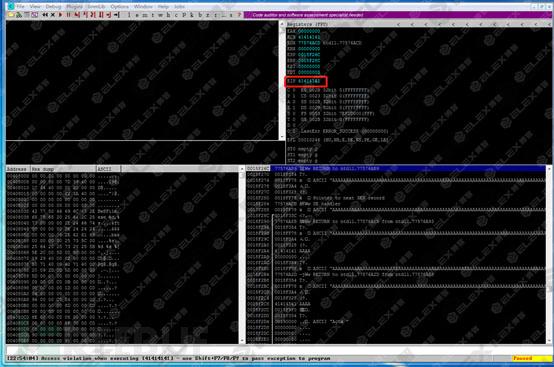Open the Plugins menu
Image resolution: width=554 pixels, height=367 pixels.
[x=74, y=7]
